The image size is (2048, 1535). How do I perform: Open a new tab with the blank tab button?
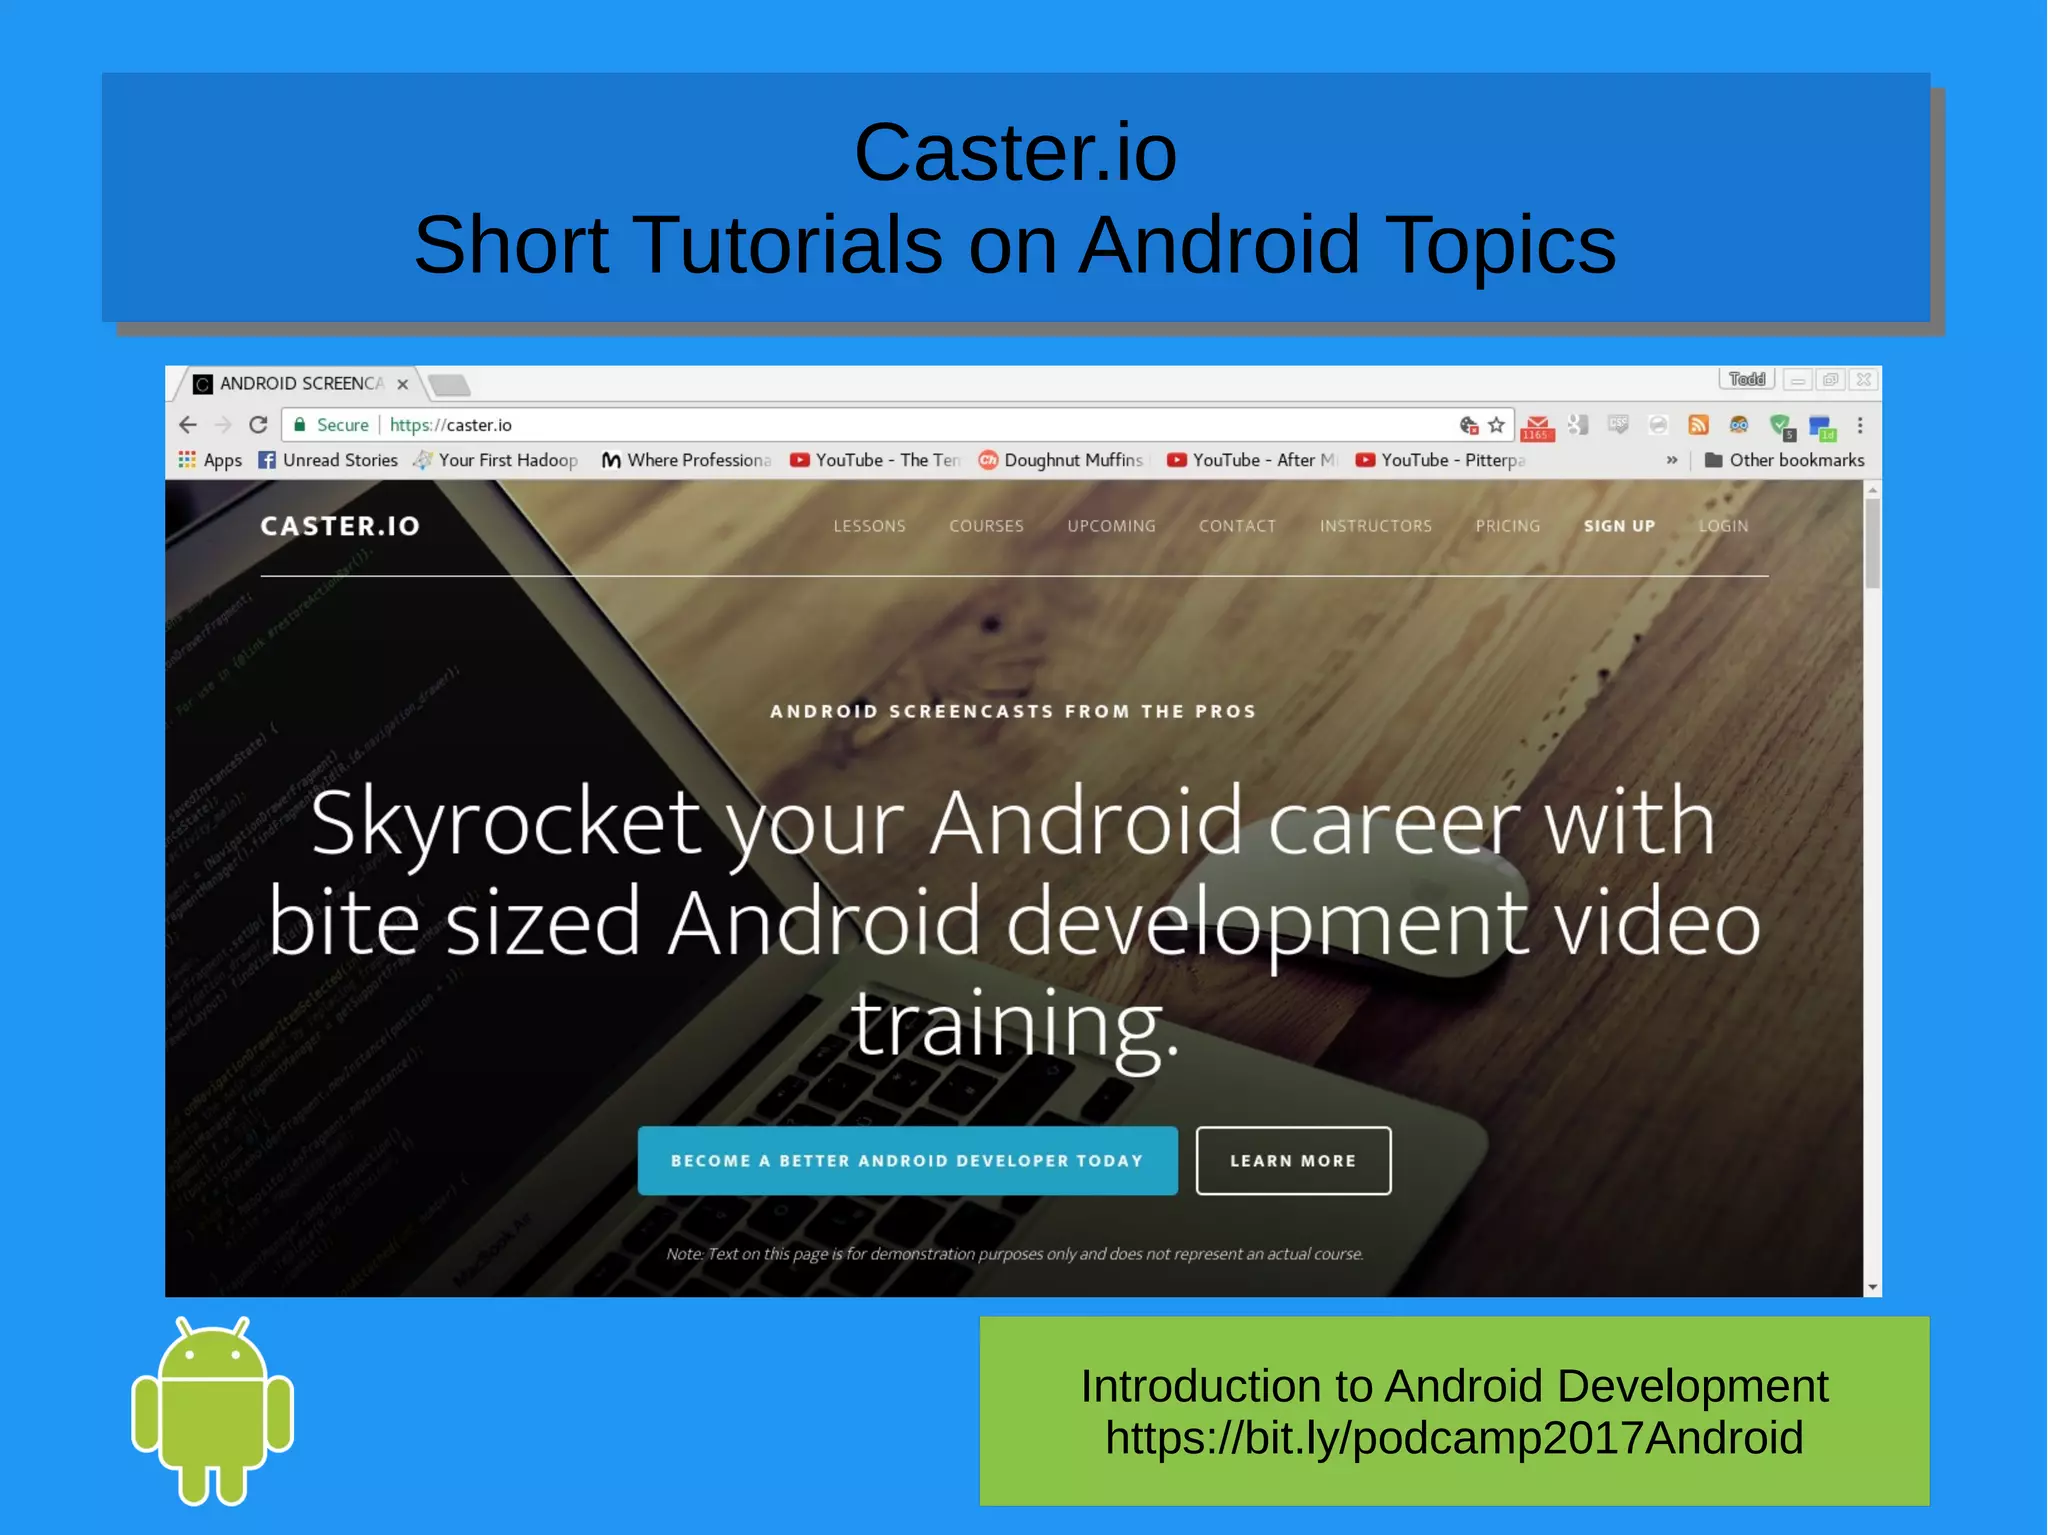[449, 384]
